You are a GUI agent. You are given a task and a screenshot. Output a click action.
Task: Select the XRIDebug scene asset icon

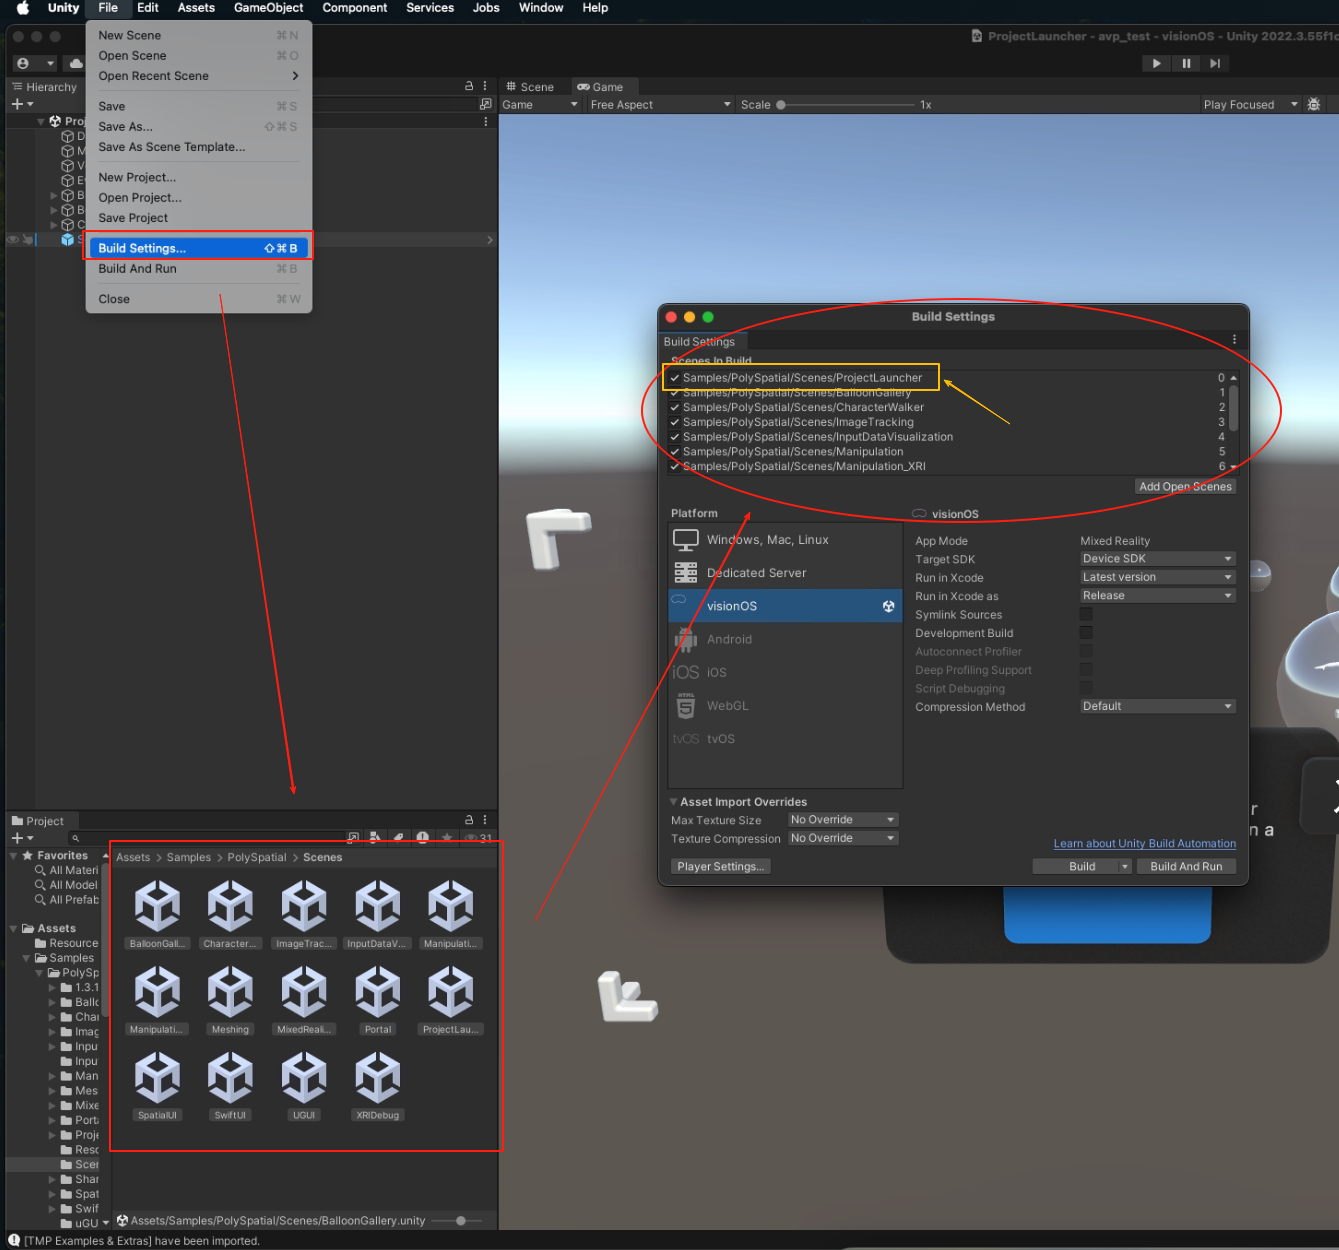[377, 1077]
